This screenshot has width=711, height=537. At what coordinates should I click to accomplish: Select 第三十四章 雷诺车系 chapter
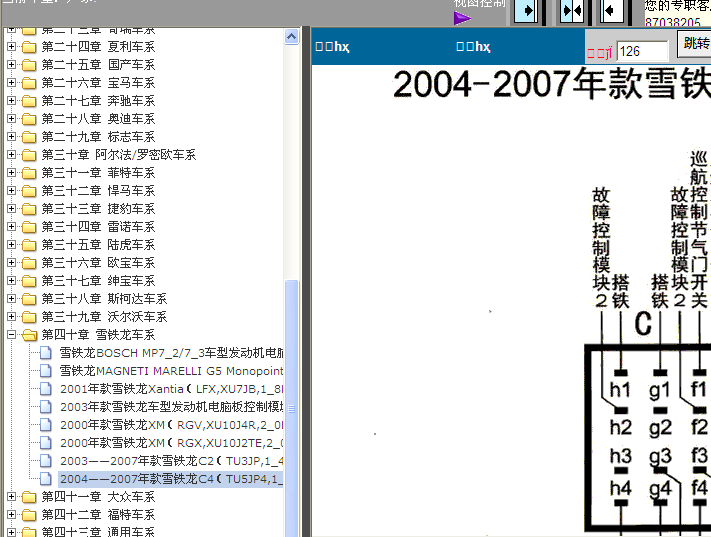pyautogui.click(x=98, y=227)
